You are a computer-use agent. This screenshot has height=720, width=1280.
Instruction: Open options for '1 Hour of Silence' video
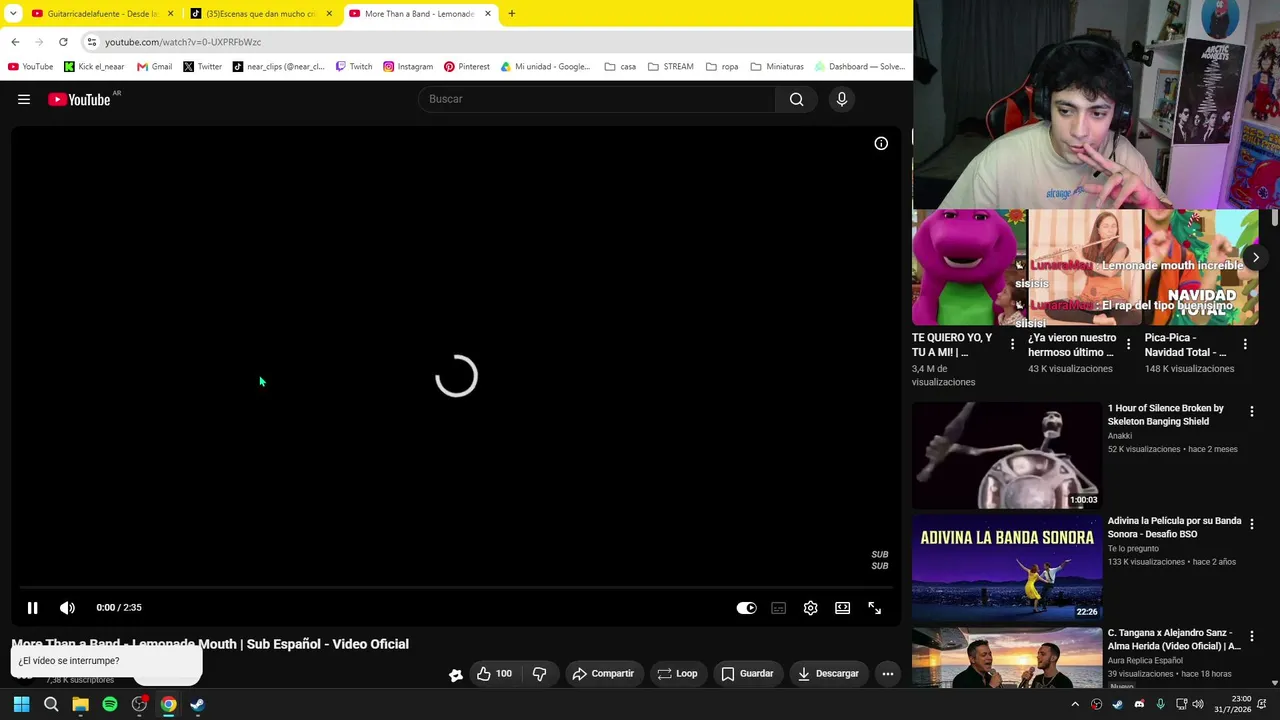[x=1251, y=412]
